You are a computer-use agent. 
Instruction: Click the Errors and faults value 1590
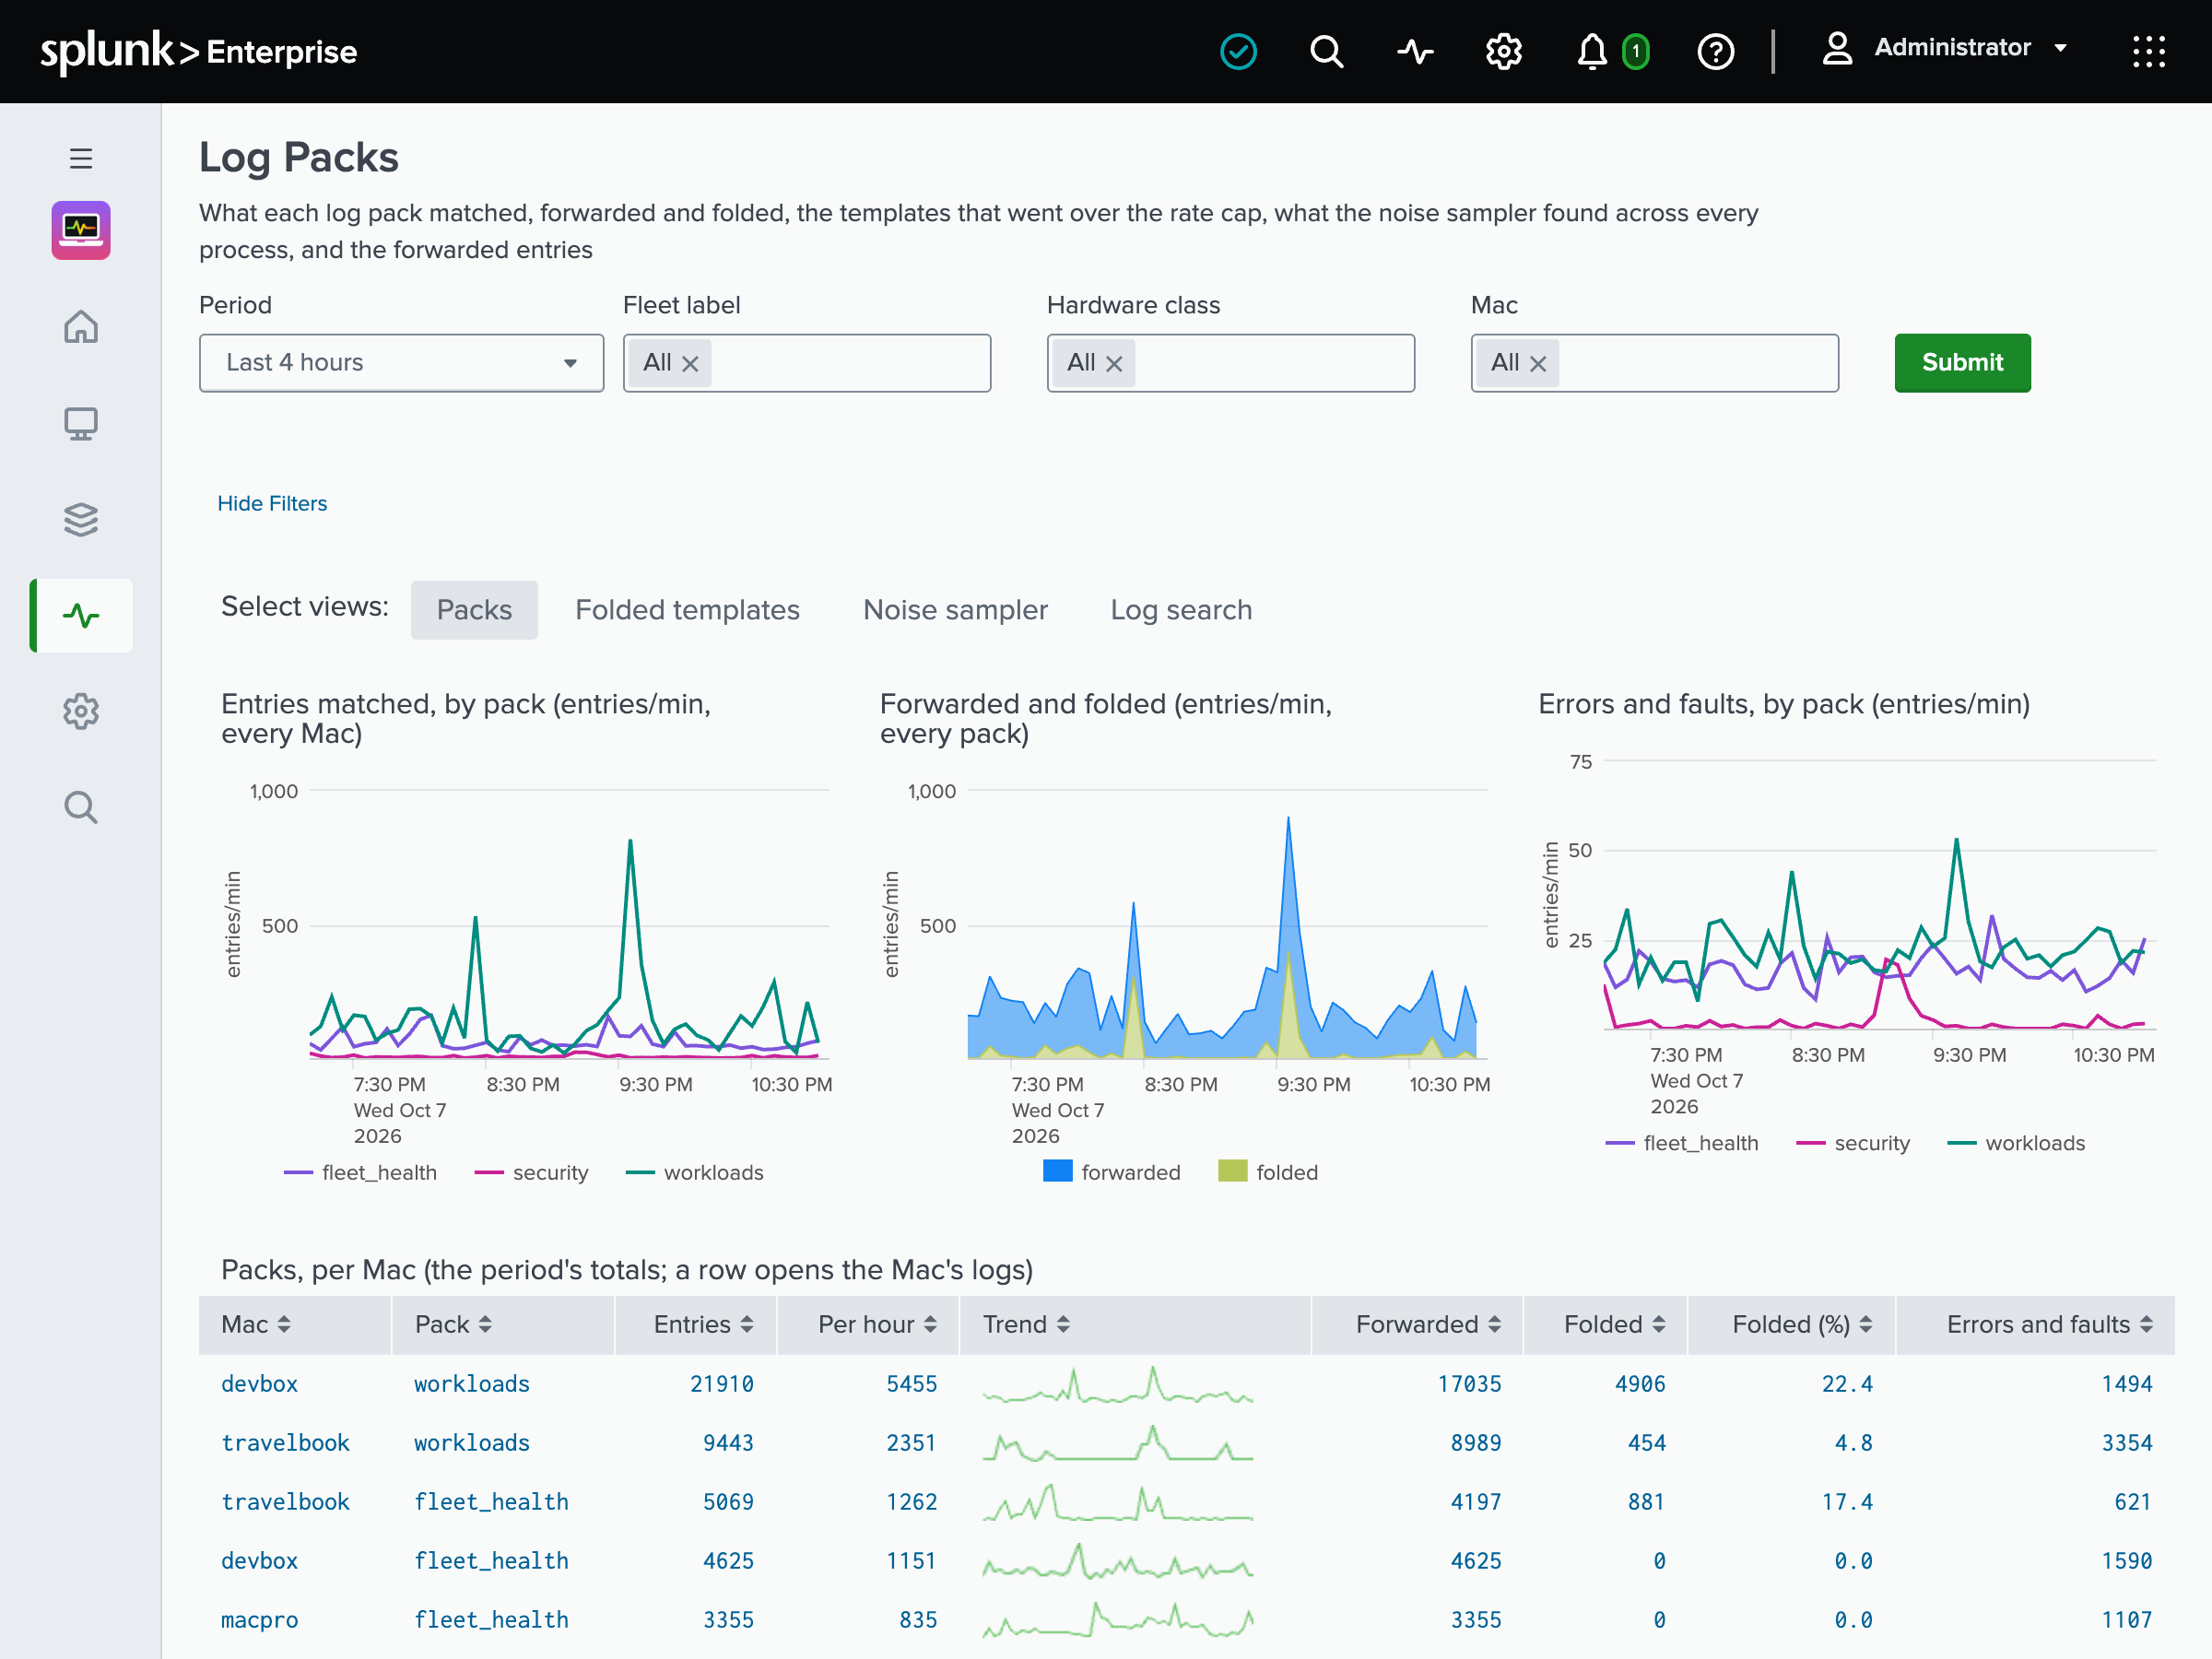click(2127, 1561)
